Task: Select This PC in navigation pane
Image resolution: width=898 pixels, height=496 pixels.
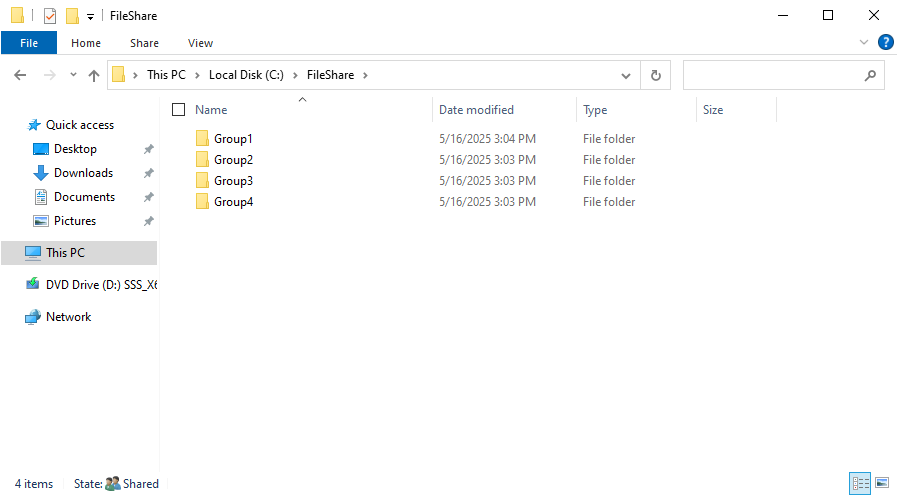Action: point(79,253)
